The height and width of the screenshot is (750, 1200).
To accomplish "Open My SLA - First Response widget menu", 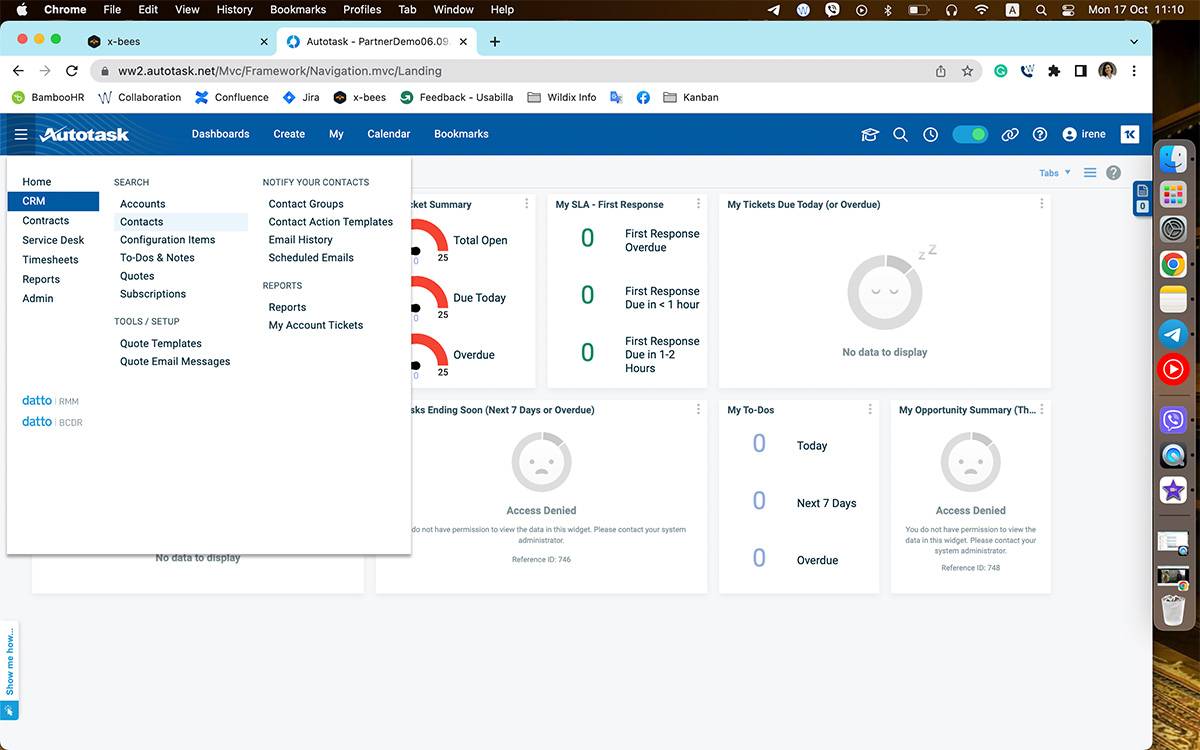I will tap(698, 204).
